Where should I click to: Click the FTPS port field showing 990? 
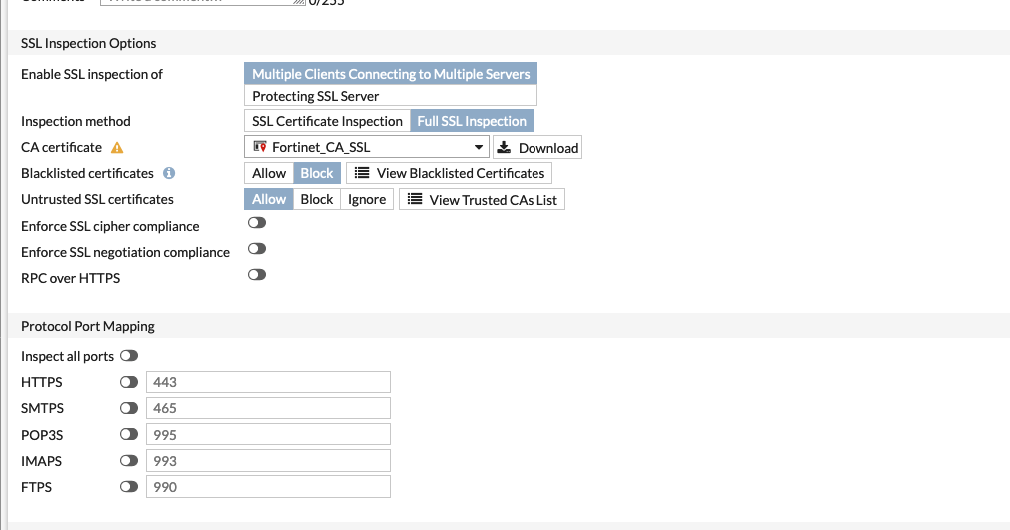268,487
